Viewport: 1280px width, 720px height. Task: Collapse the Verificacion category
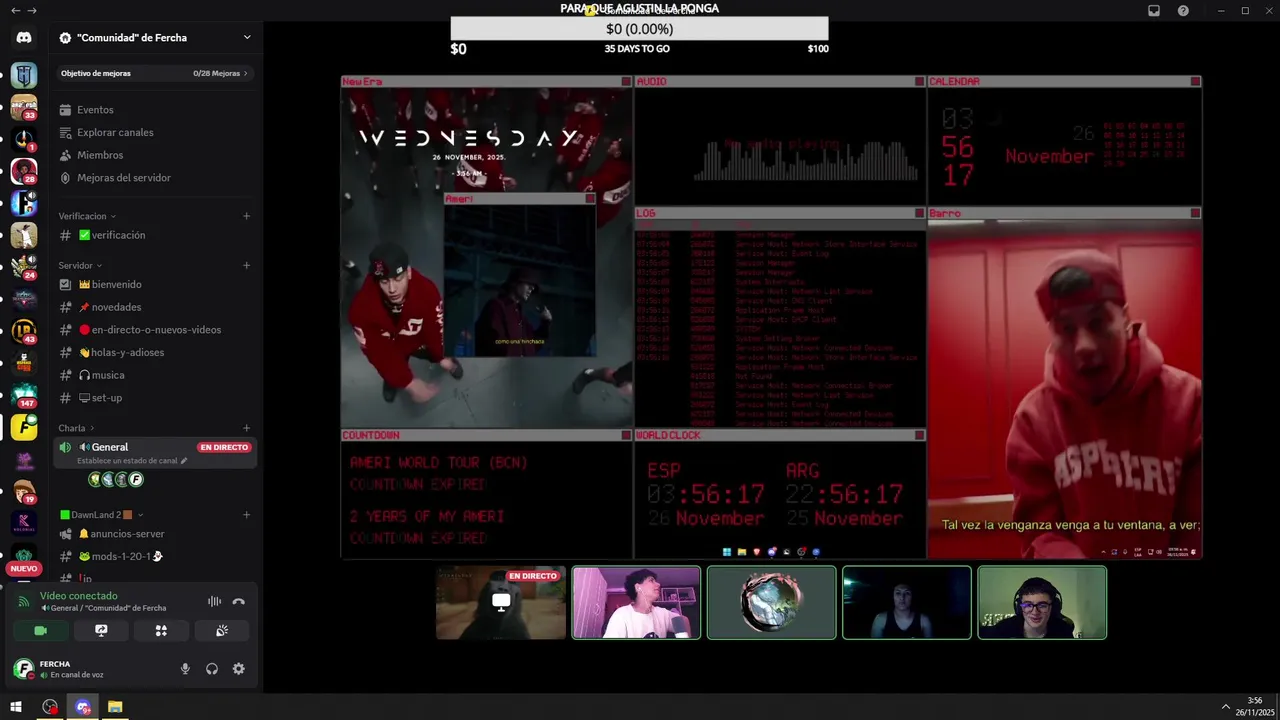(87, 216)
